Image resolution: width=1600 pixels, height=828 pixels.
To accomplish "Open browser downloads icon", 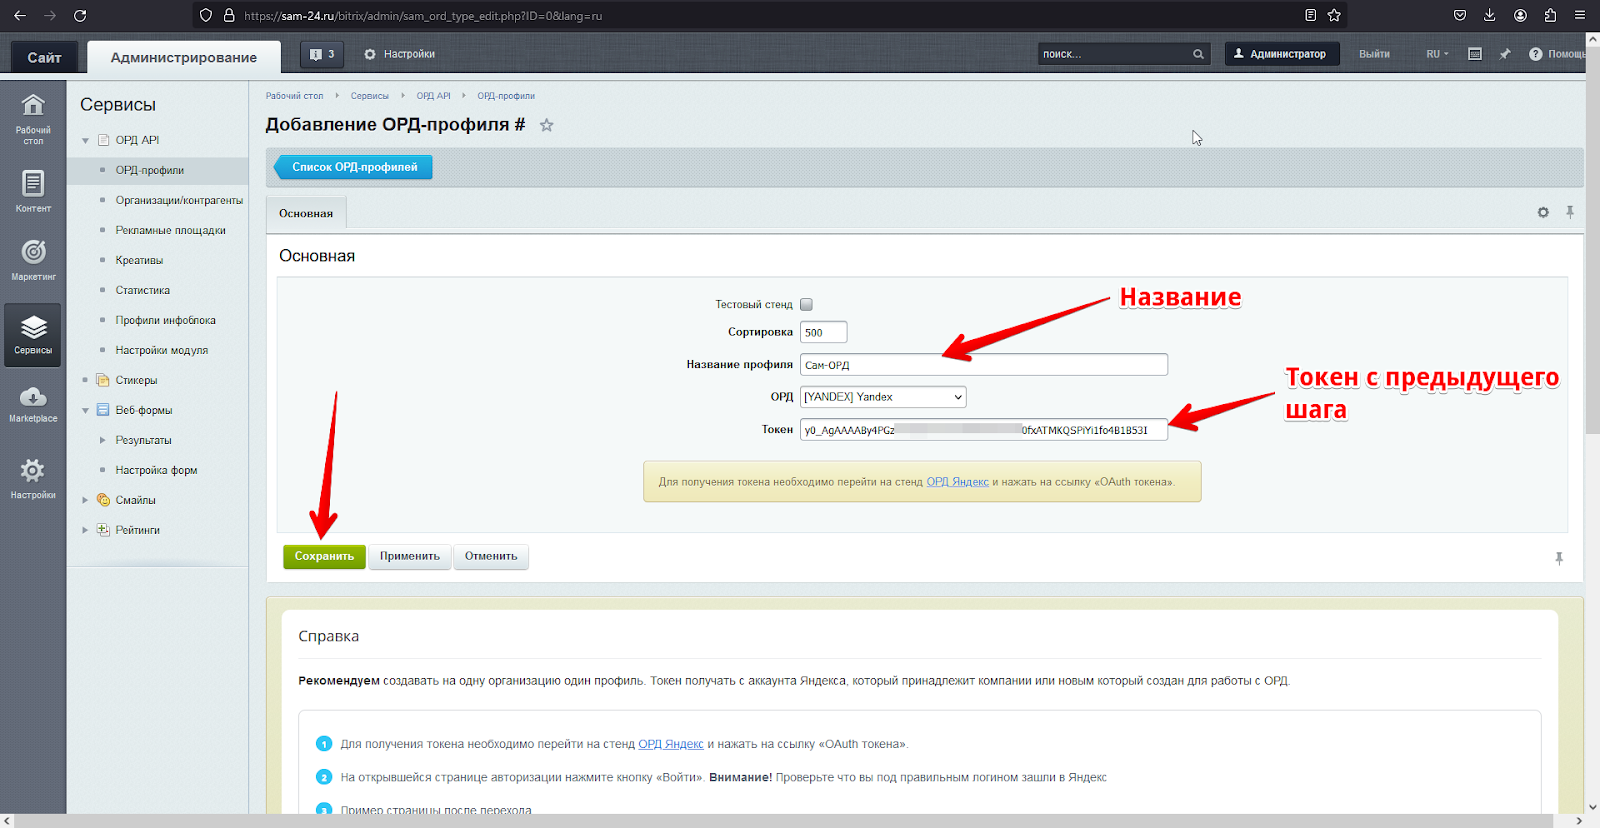I will pos(1489,15).
